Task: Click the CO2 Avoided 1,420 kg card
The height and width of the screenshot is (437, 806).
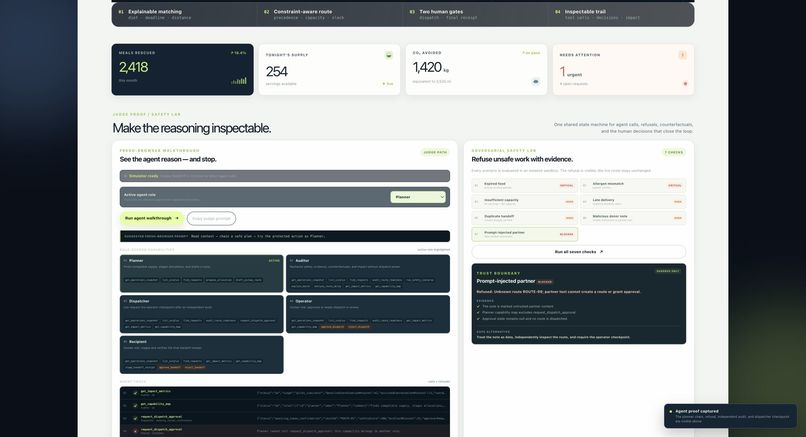Action: pos(477,69)
